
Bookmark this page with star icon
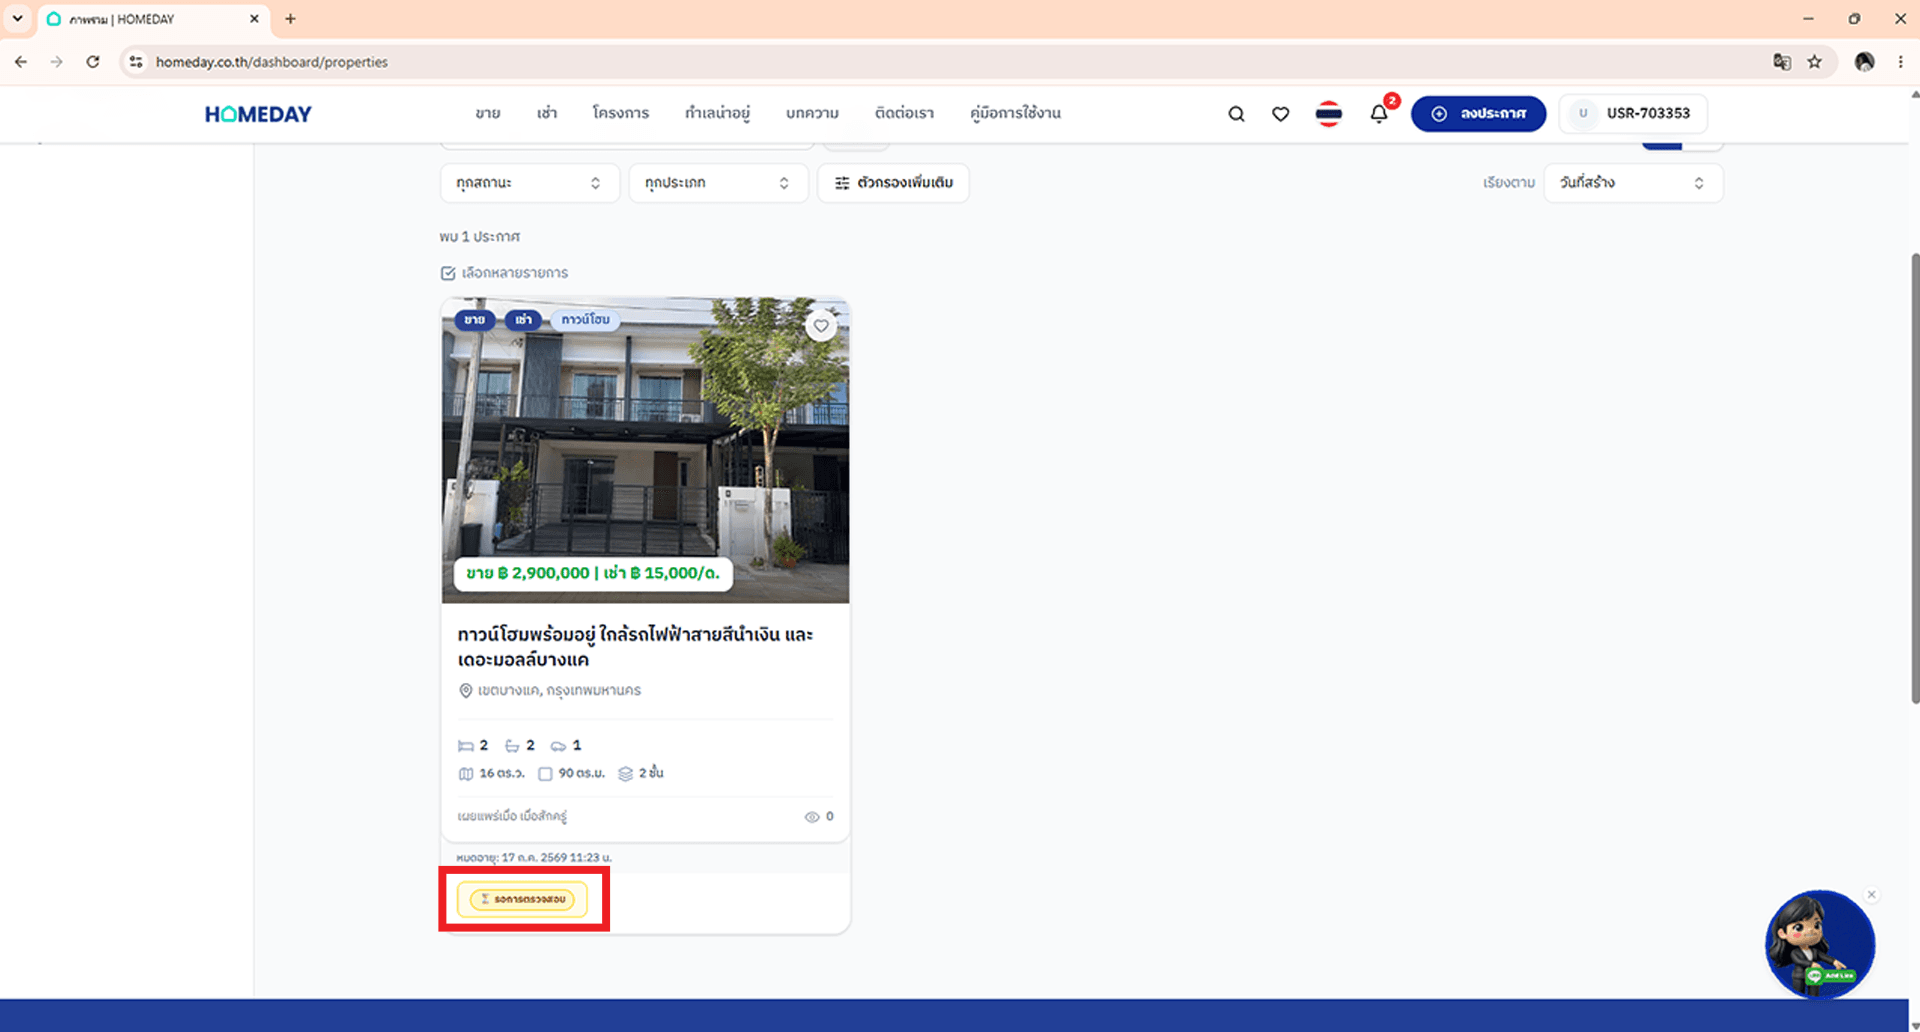click(x=1815, y=62)
